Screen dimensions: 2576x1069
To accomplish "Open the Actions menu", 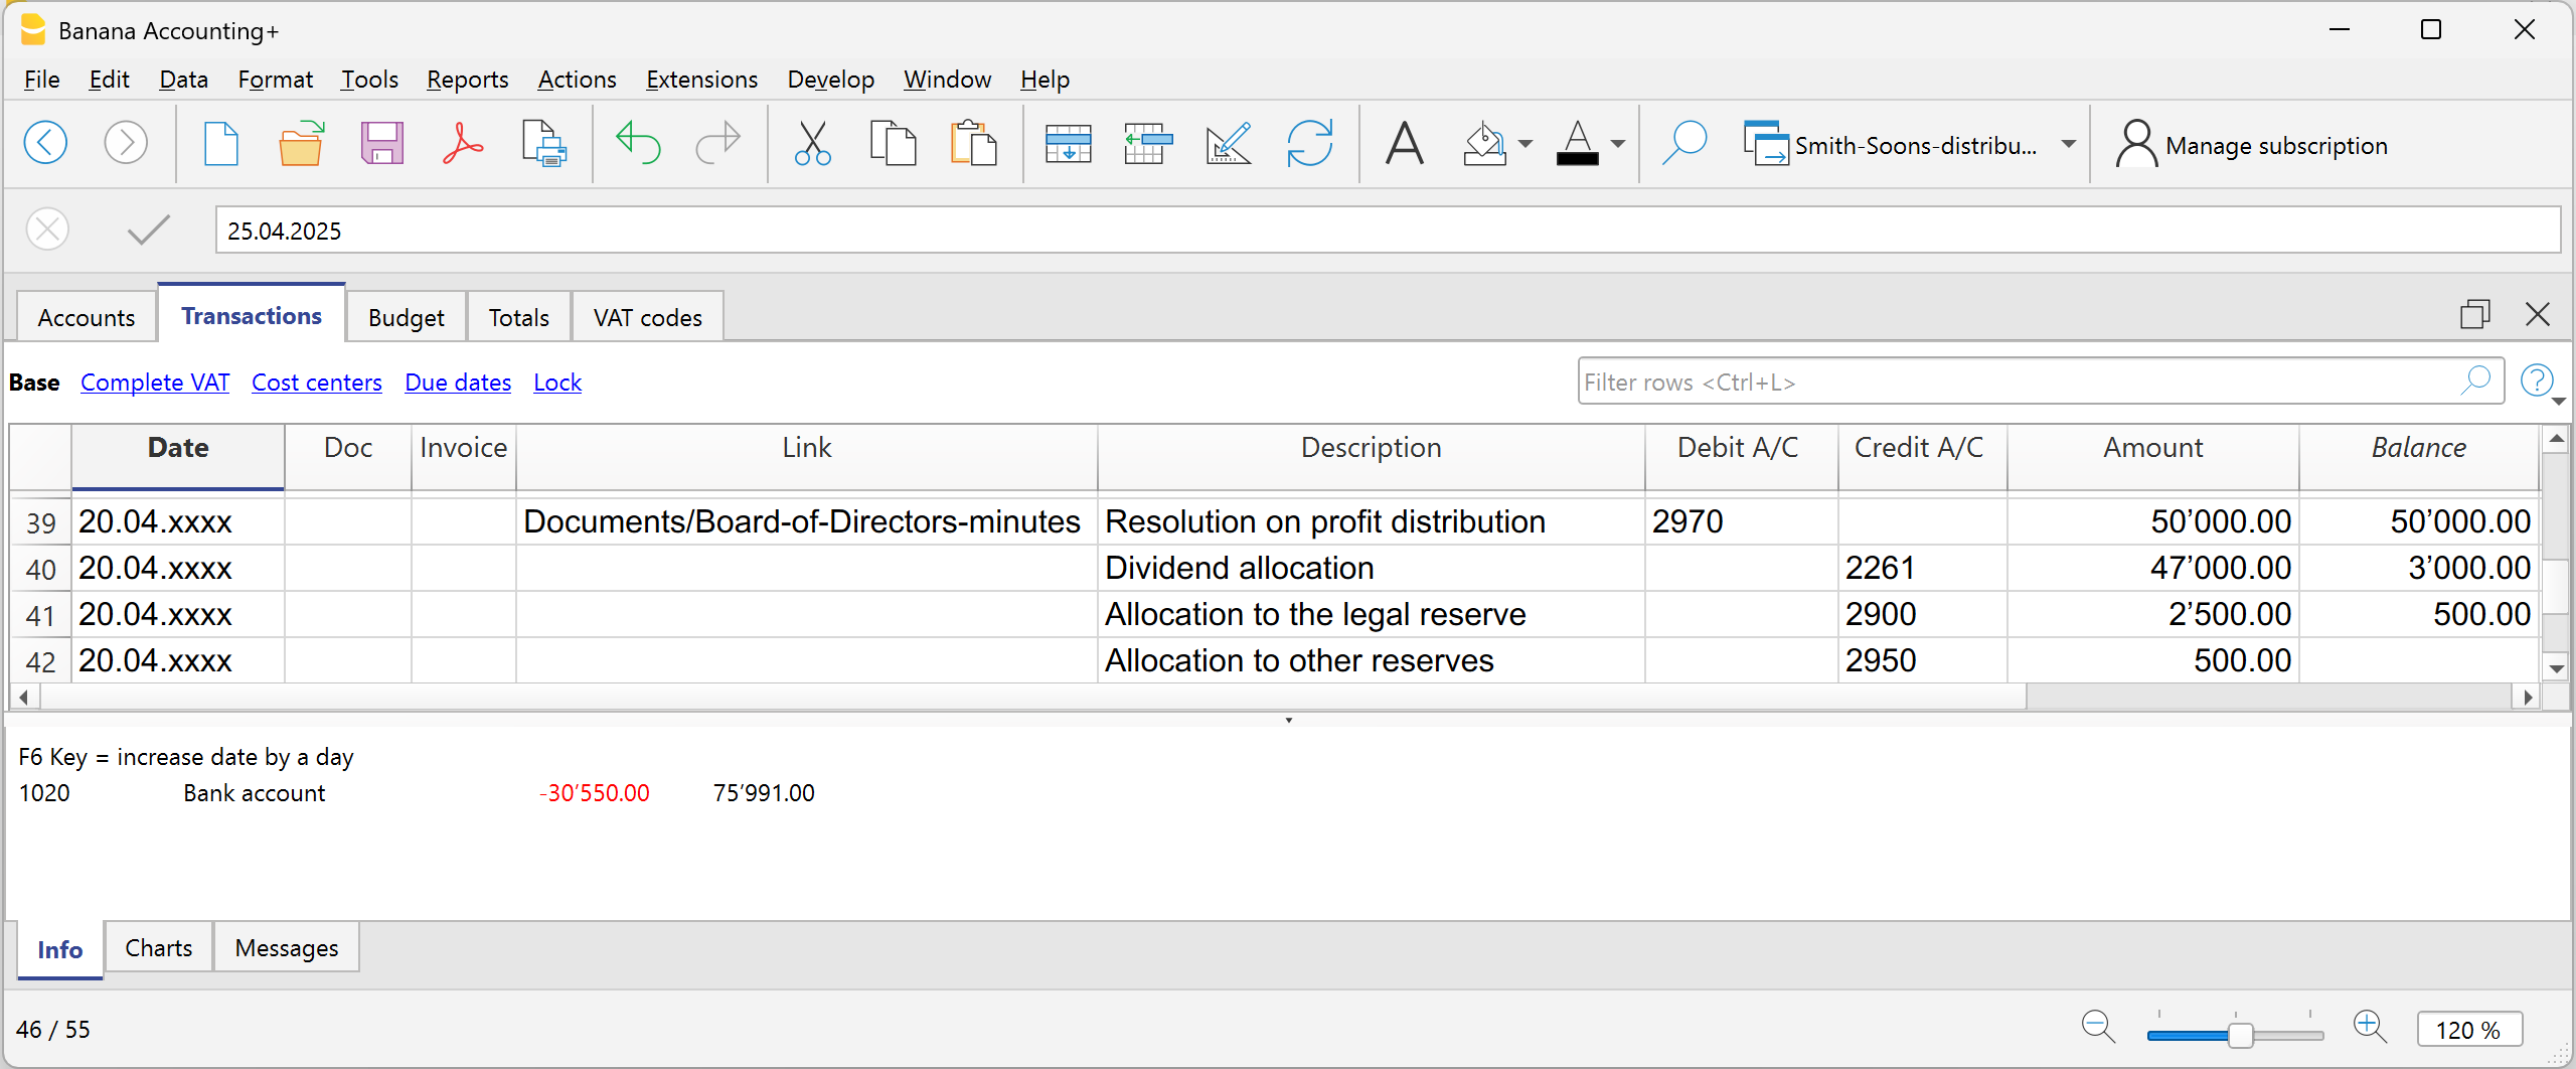I will (577, 79).
